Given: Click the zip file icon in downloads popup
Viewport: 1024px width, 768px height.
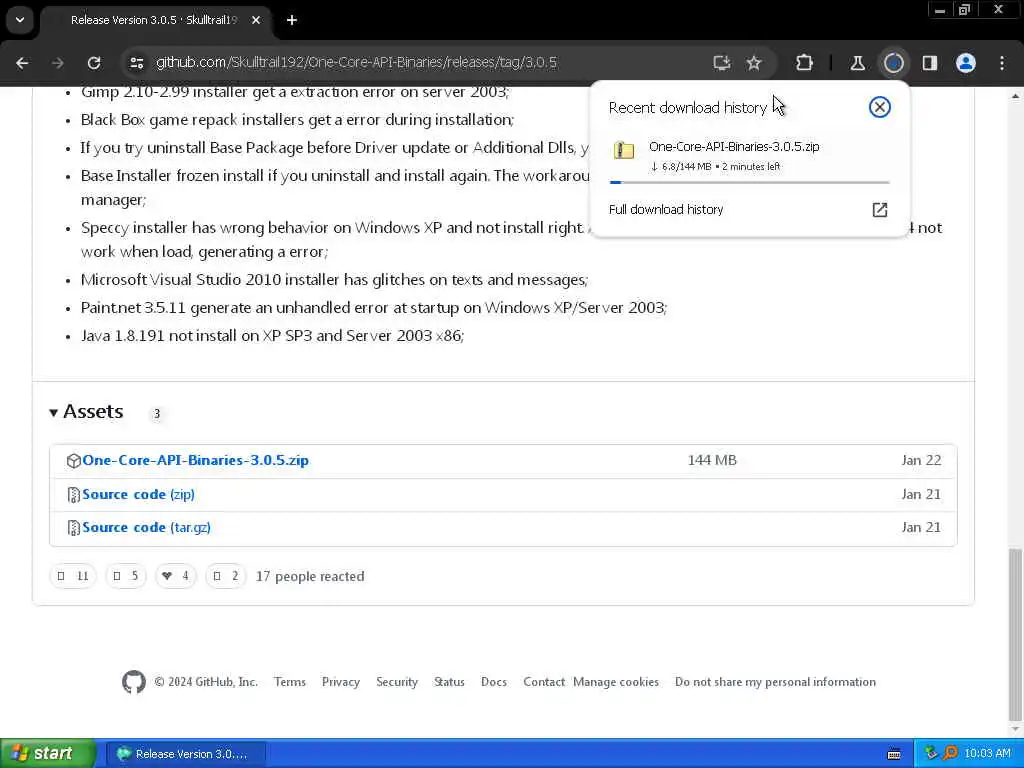Looking at the screenshot, I should pos(624,150).
